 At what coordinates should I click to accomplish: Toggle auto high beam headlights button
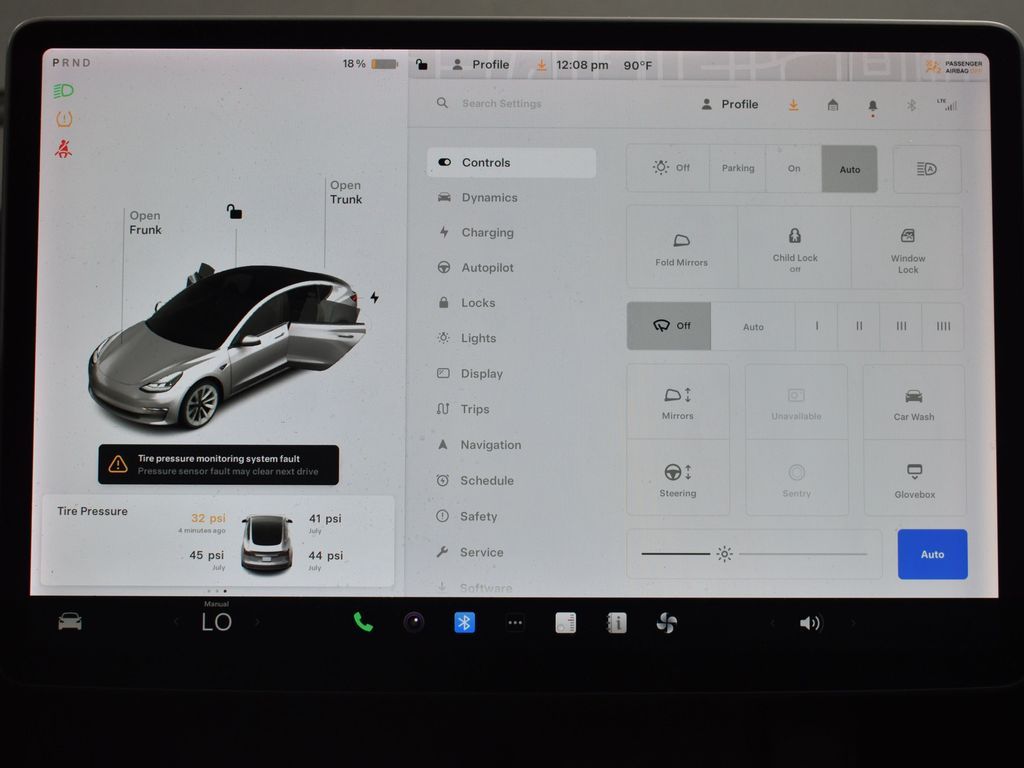coord(926,169)
